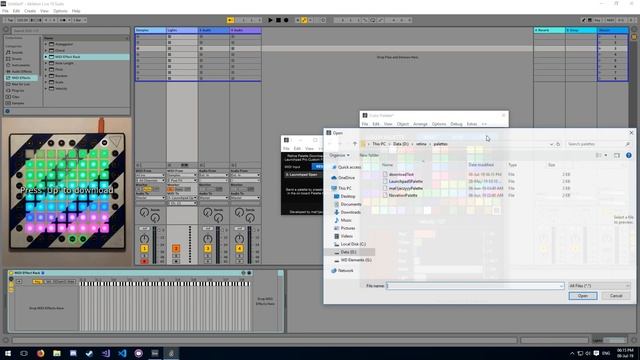Select OneDrive in Open dialog sidebar

343,178
